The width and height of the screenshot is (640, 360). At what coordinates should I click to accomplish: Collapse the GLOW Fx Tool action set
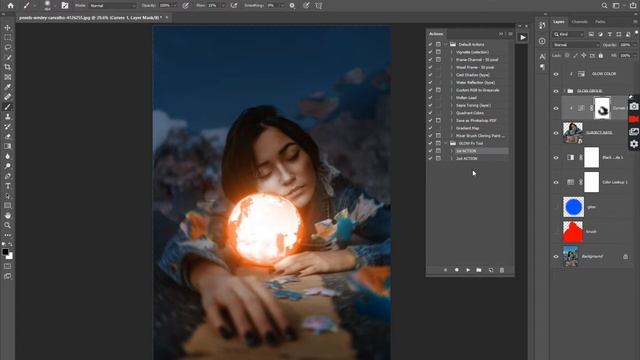pos(446,143)
